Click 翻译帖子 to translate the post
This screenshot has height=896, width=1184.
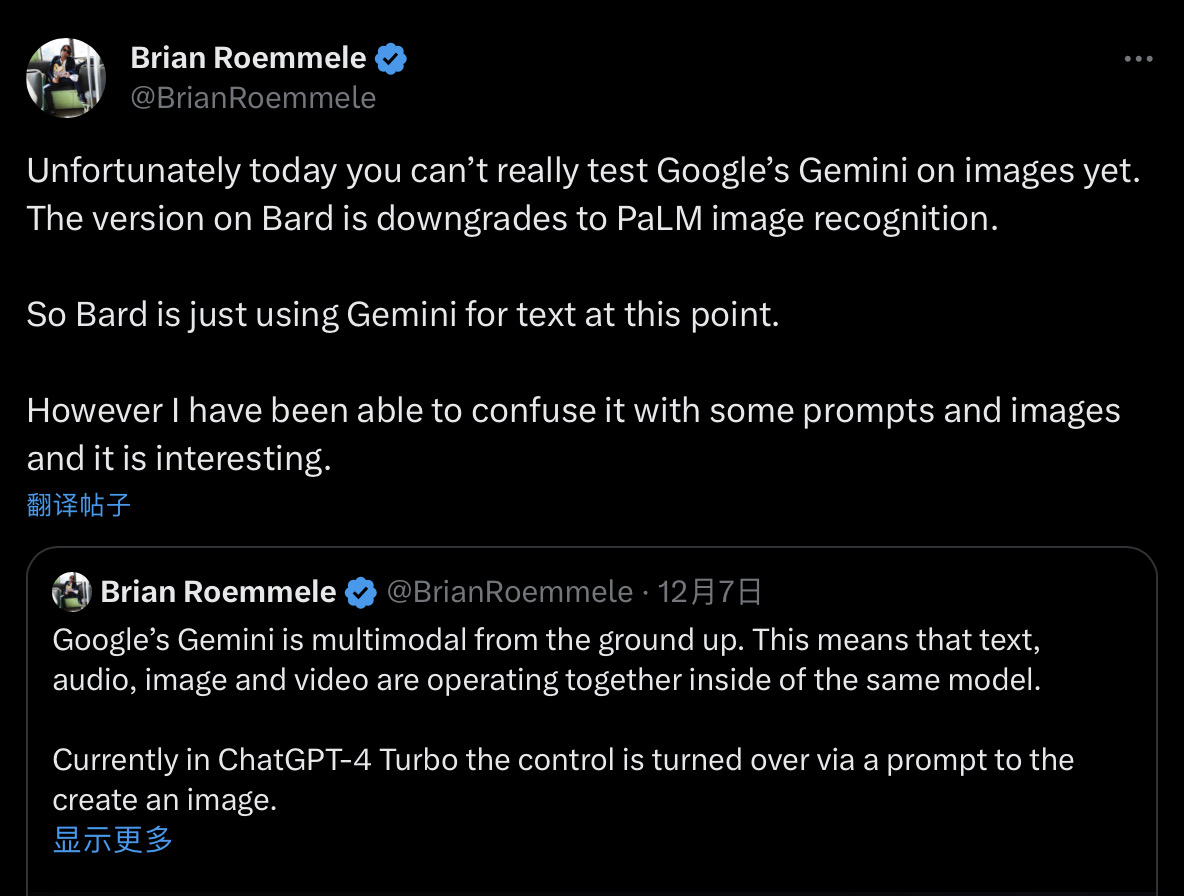tap(79, 505)
